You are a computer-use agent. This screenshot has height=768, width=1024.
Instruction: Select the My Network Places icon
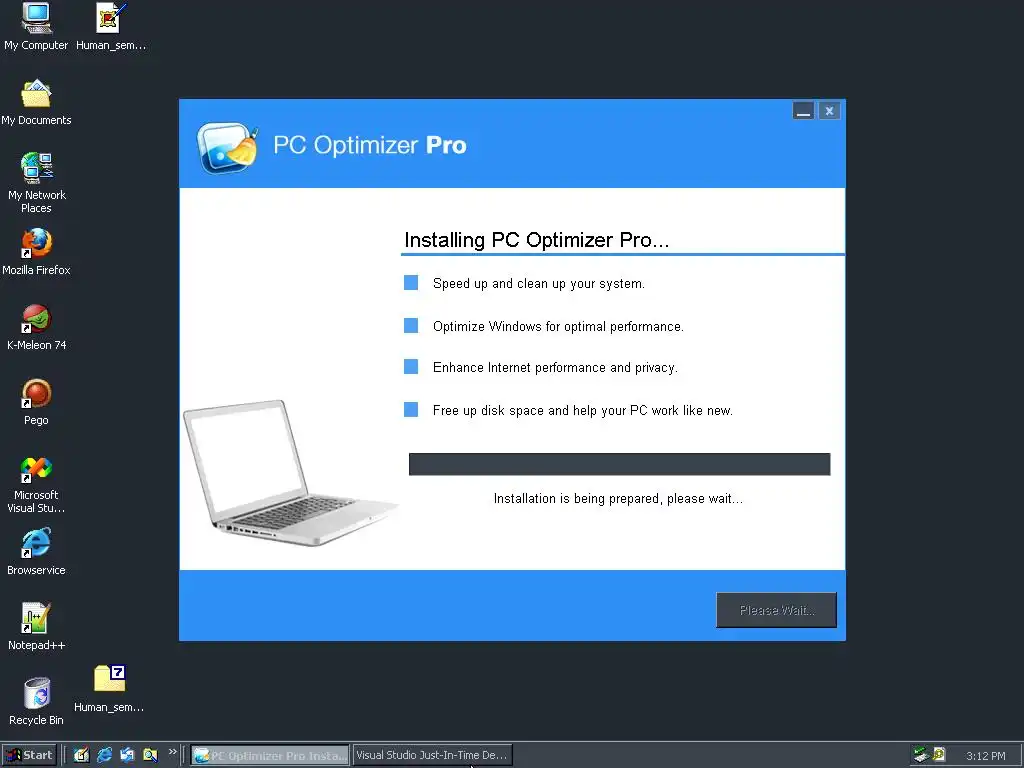click(36, 183)
